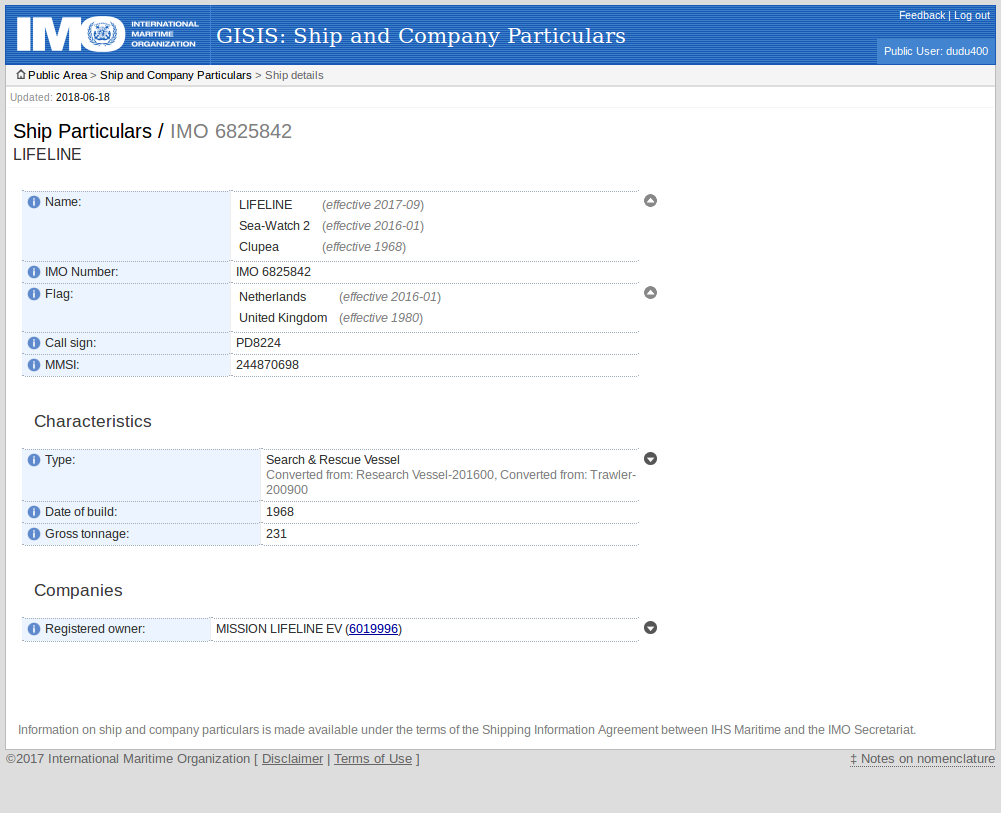Click the gross tonnage value 231

click(x=276, y=534)
